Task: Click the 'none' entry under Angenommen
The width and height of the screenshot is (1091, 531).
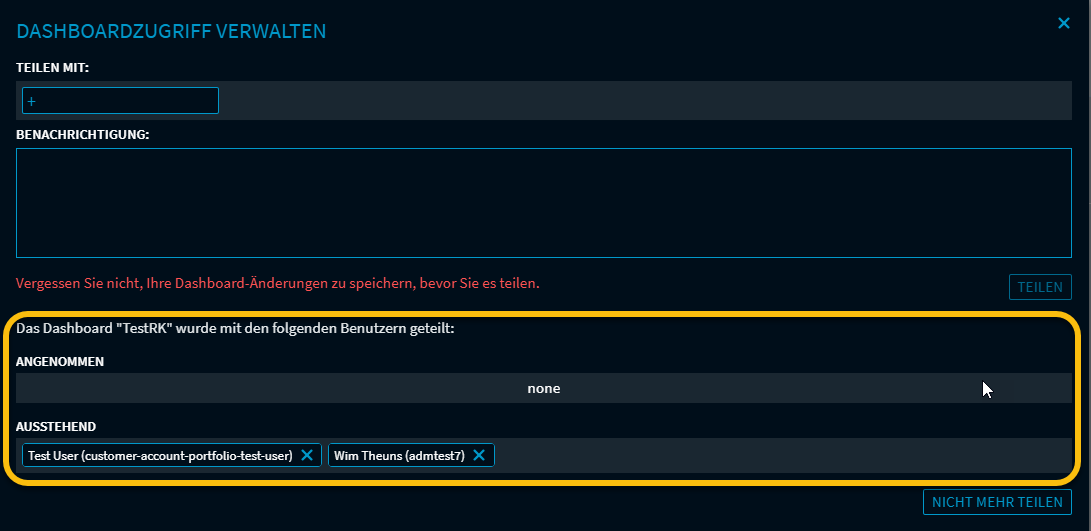Action: click(543, 388)
